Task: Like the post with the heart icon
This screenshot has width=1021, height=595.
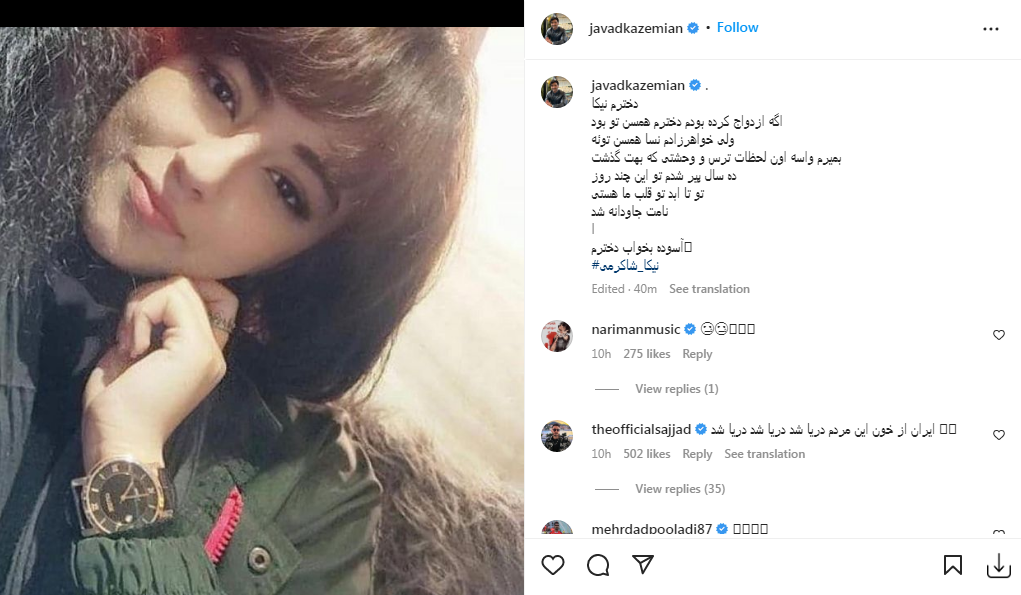Action: coord(553,564)
